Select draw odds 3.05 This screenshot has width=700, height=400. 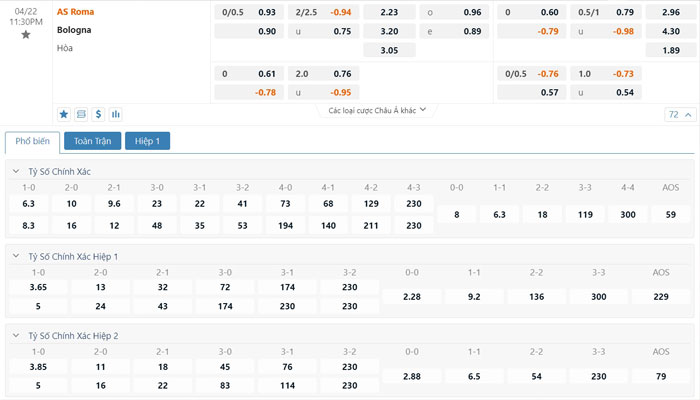[389, 50]
